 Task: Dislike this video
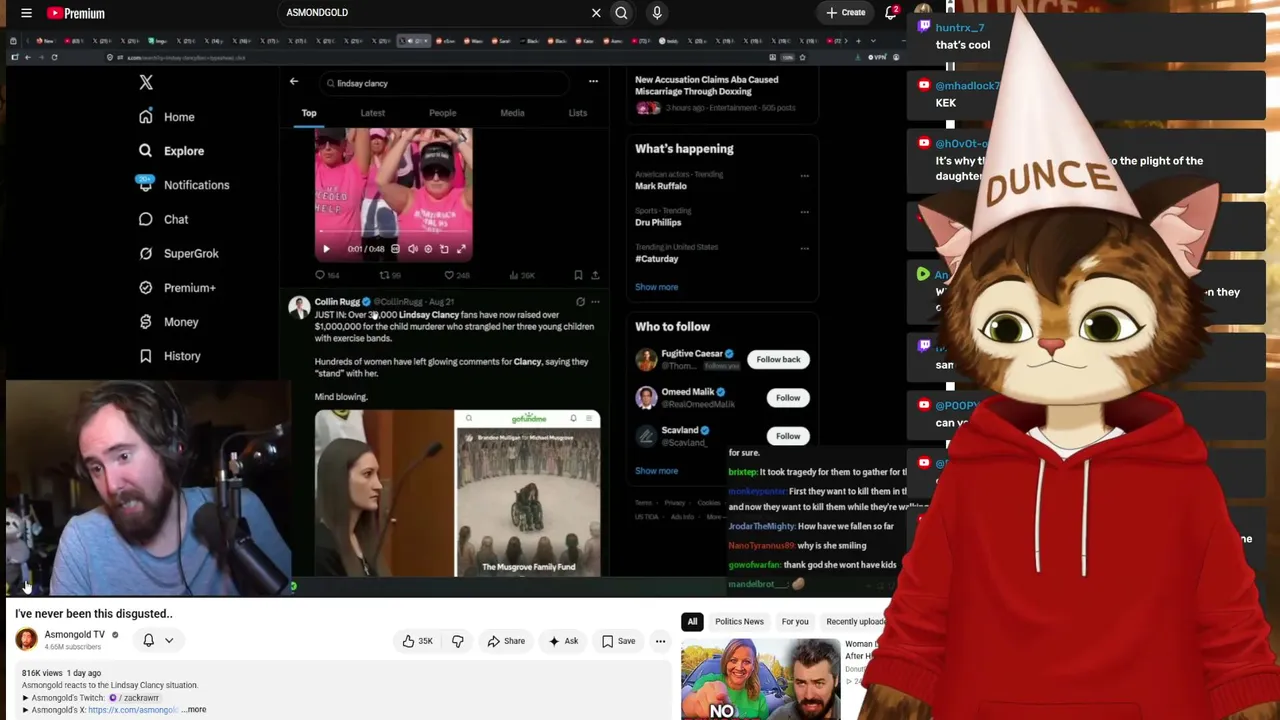point(458,641)
